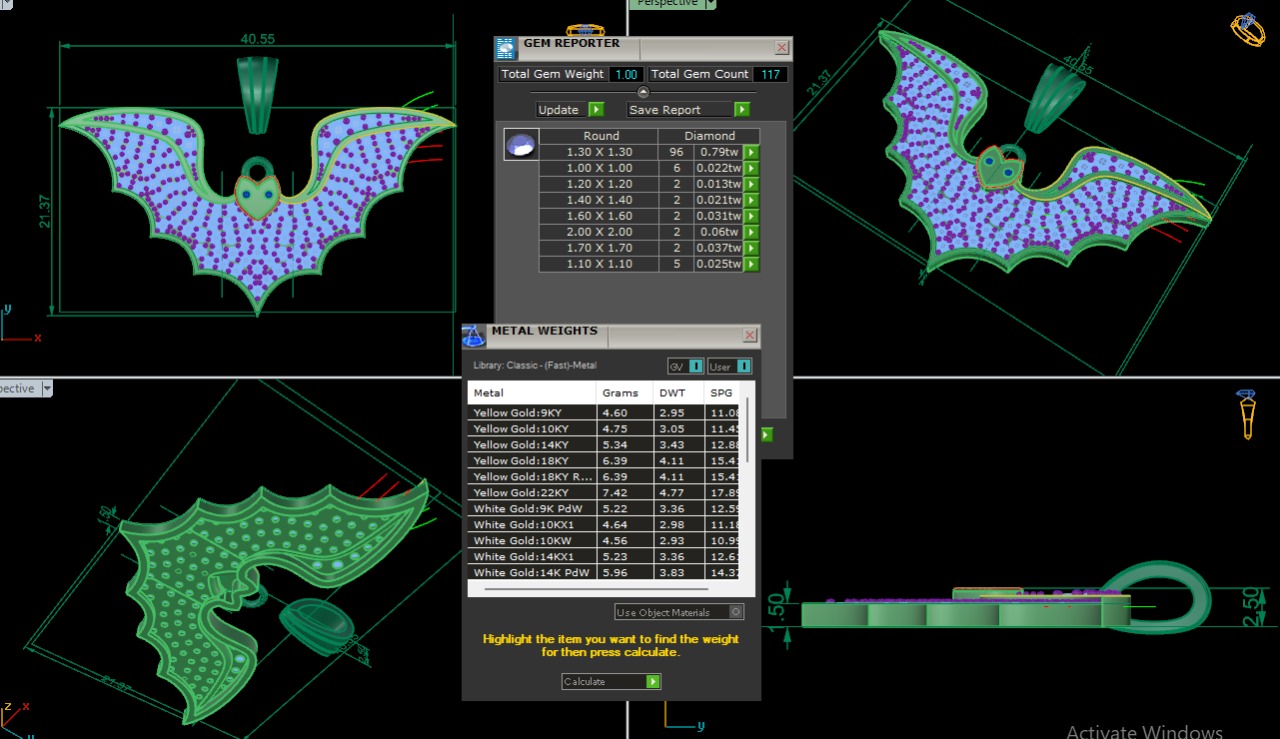This screenshot has width=1280, height=739.
Task: Toggle the User switch in Metal Weights
Action: (743, 366)
